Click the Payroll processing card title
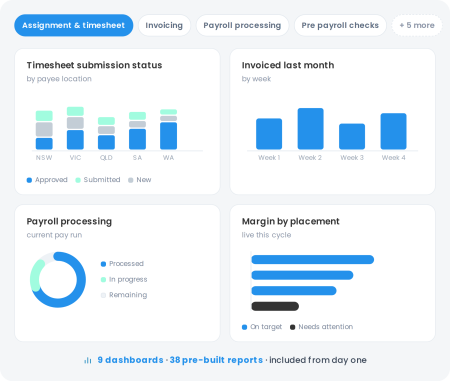This screenshot has width=450, height=381. [69, 221]
